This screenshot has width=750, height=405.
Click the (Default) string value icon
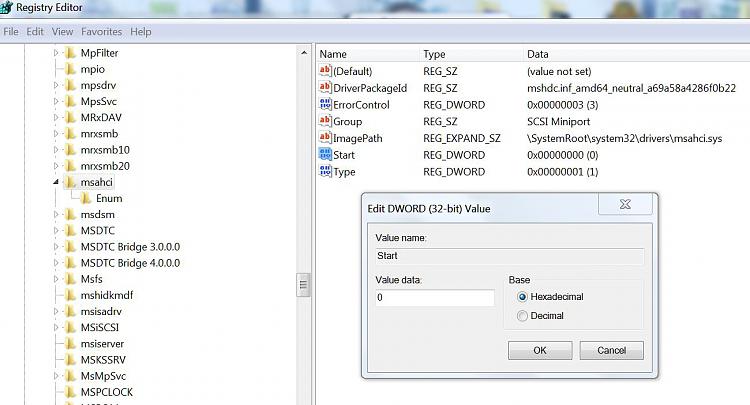pyautogui.click(x=325, y=71)
